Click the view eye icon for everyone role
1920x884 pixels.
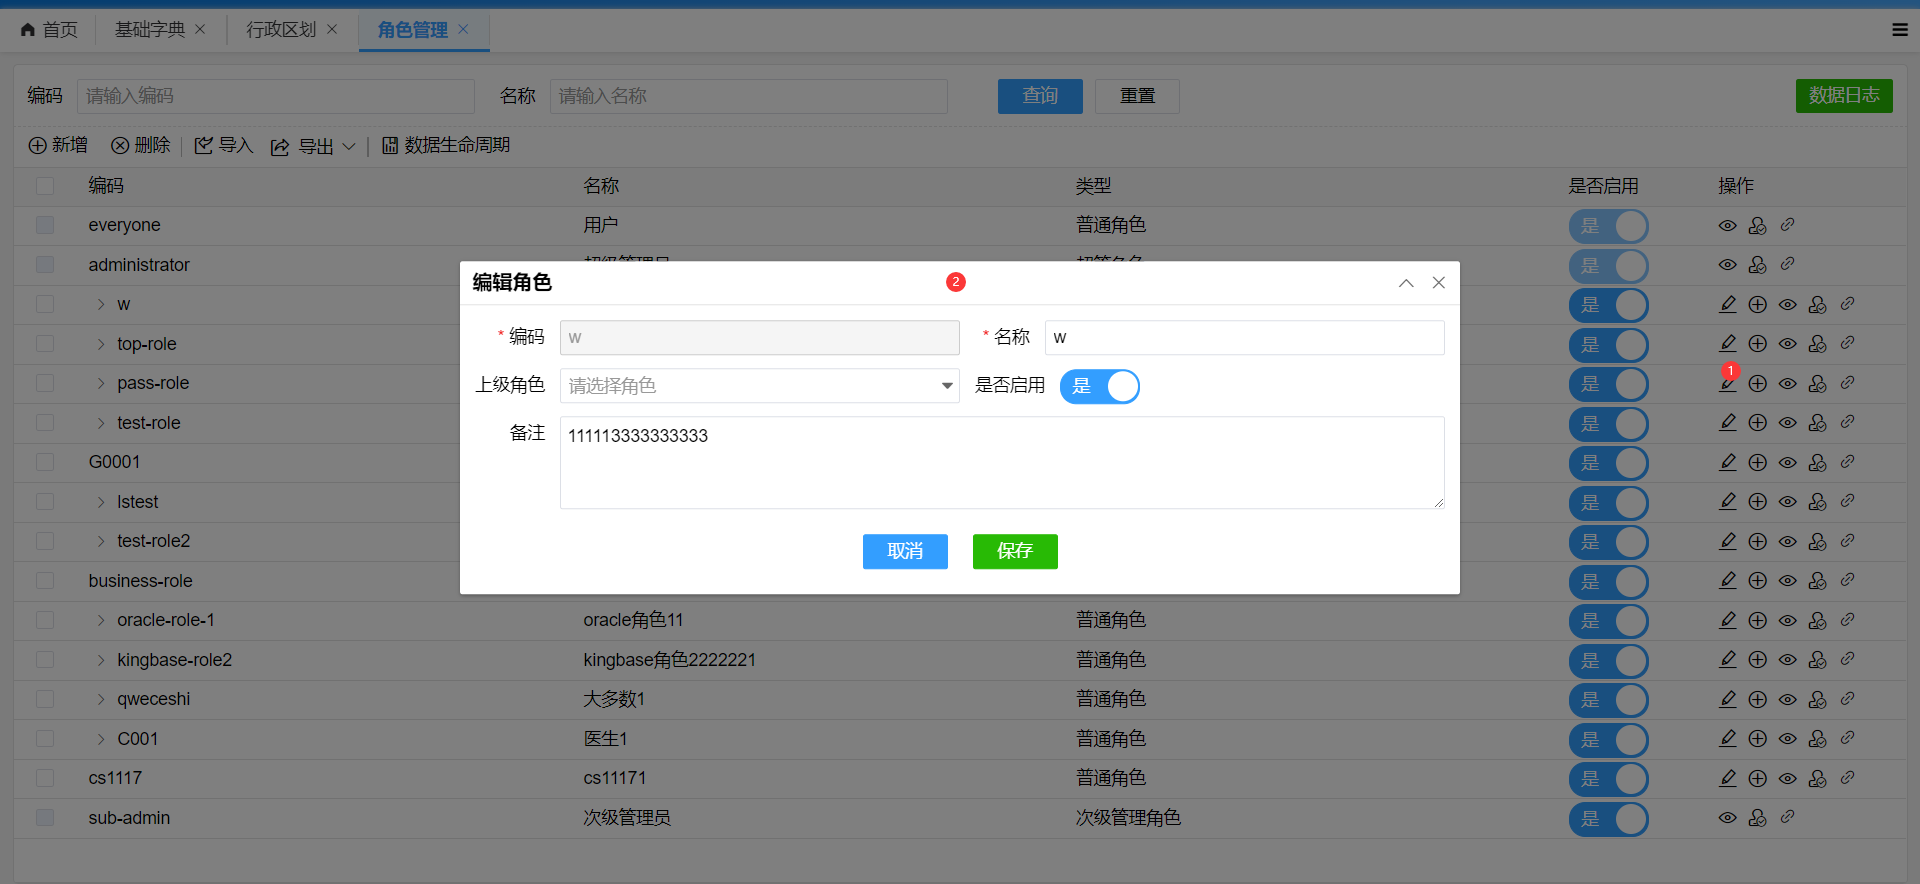point(1727,226)
